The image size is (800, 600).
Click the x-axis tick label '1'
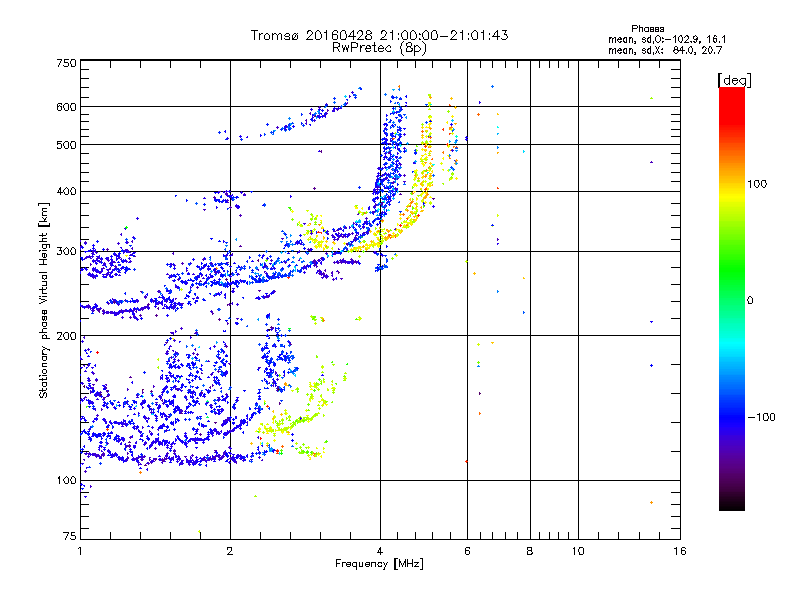point(80,551)
